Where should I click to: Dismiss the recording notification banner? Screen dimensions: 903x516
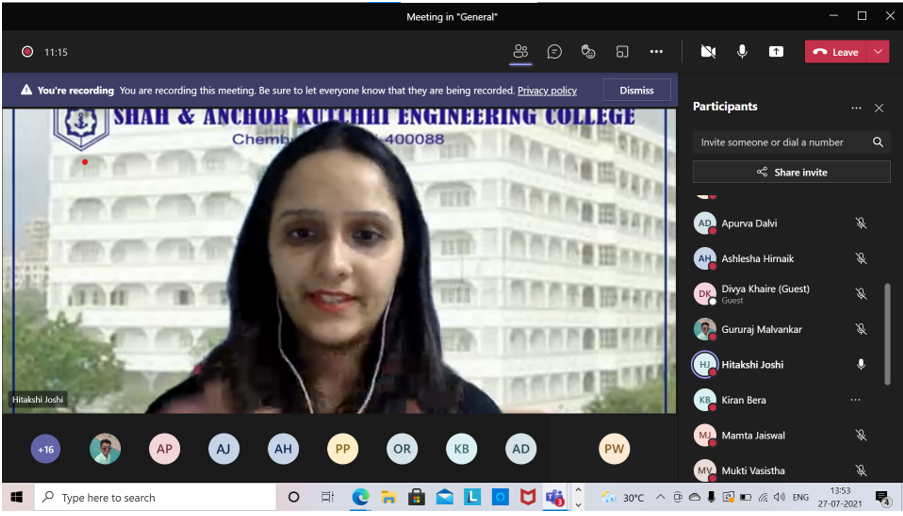(x=636, y=90)
